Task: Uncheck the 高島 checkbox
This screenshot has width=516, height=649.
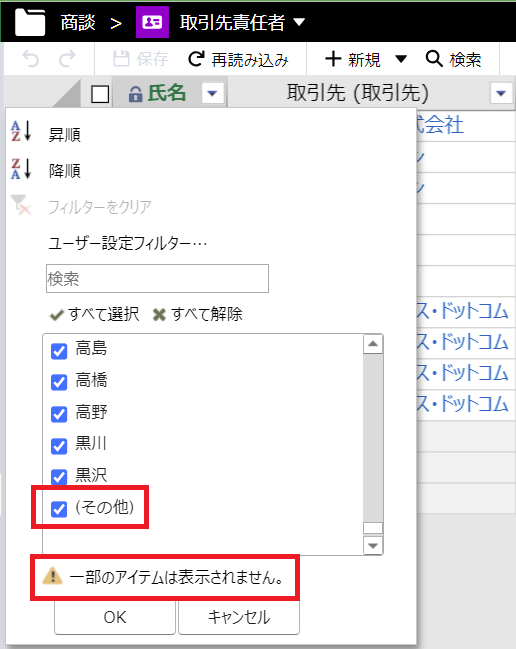Action: [x=59, y=351]
